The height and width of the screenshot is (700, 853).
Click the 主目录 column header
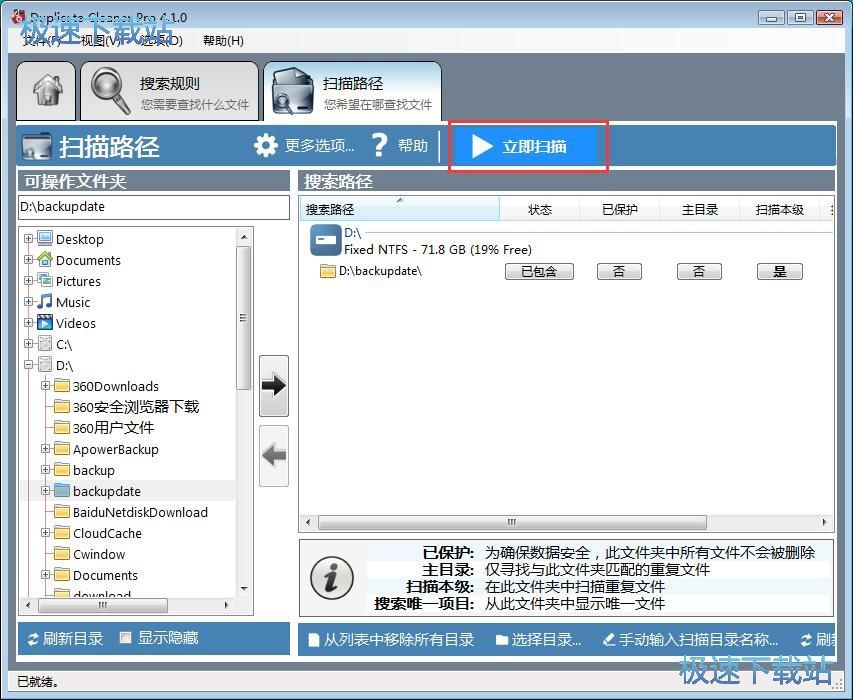click(x=700, y=209)
